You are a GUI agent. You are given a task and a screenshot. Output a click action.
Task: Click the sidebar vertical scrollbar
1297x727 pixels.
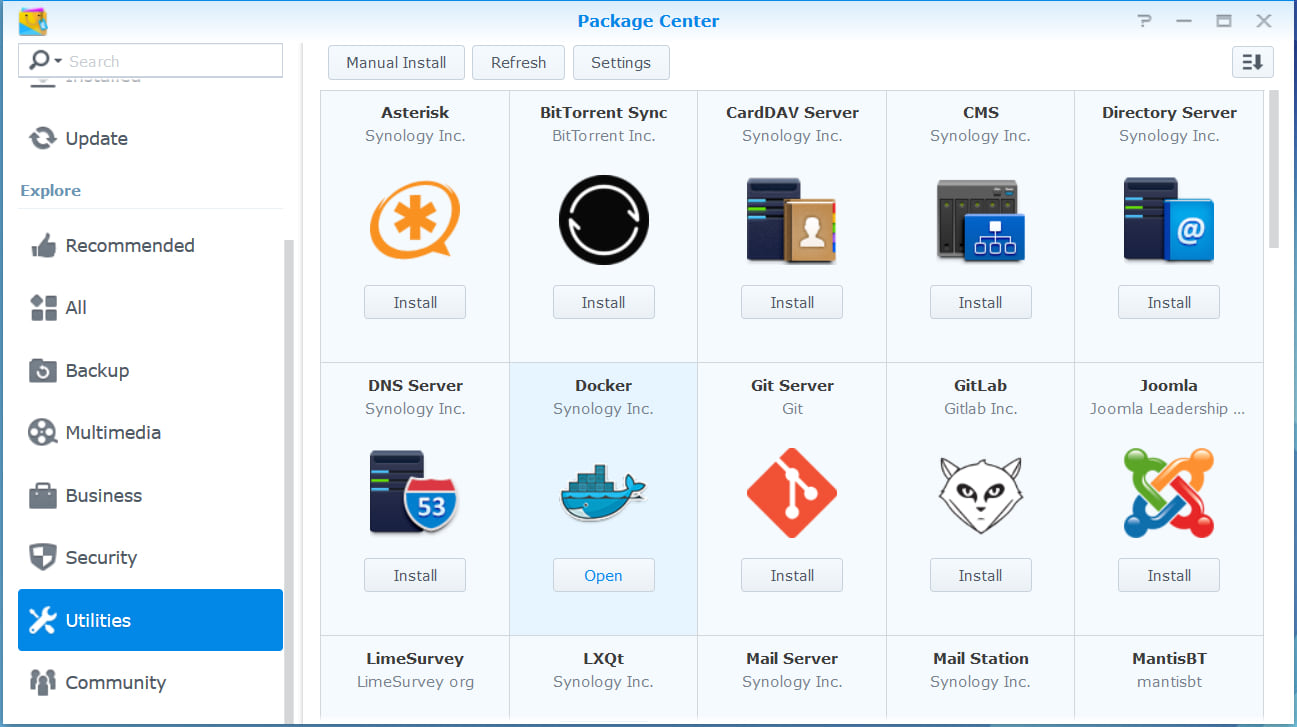(x=289, y=480)
